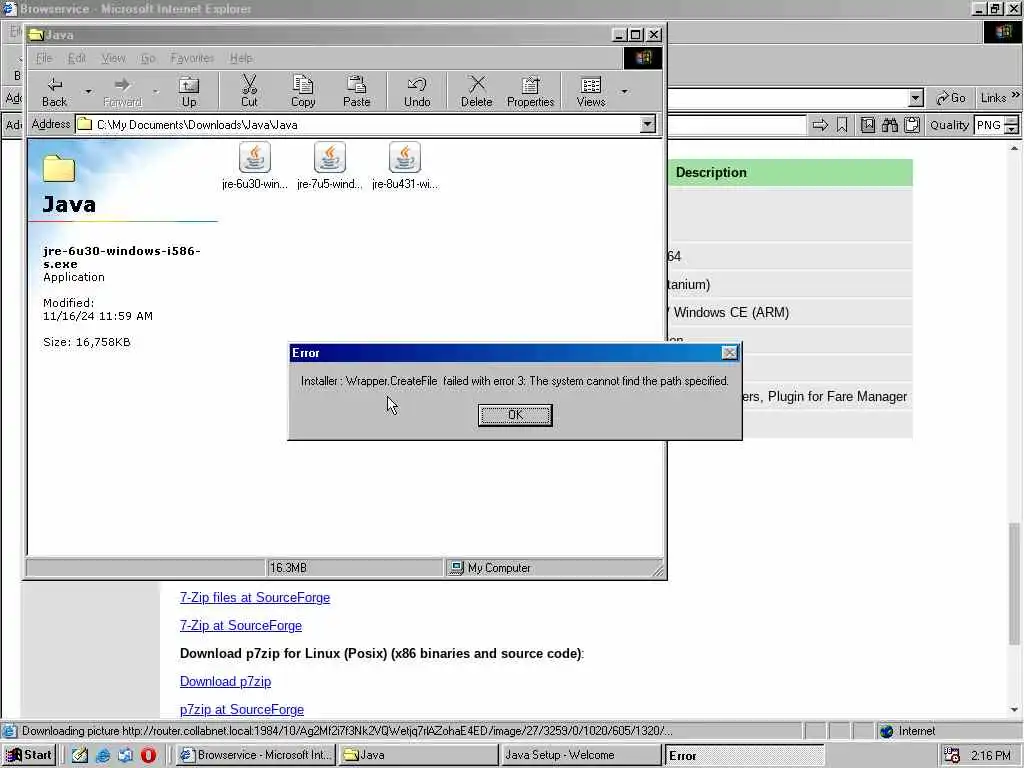Click the browser page vertical scrollbar thumb

1014,583
